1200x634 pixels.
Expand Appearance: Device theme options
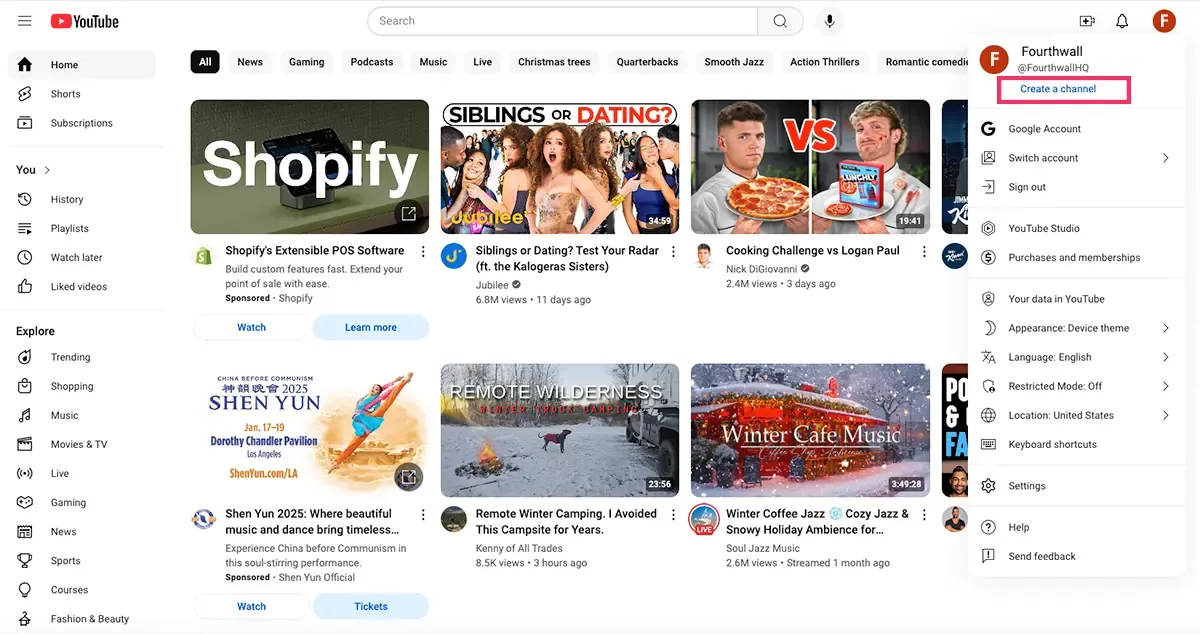(1165, 328)
